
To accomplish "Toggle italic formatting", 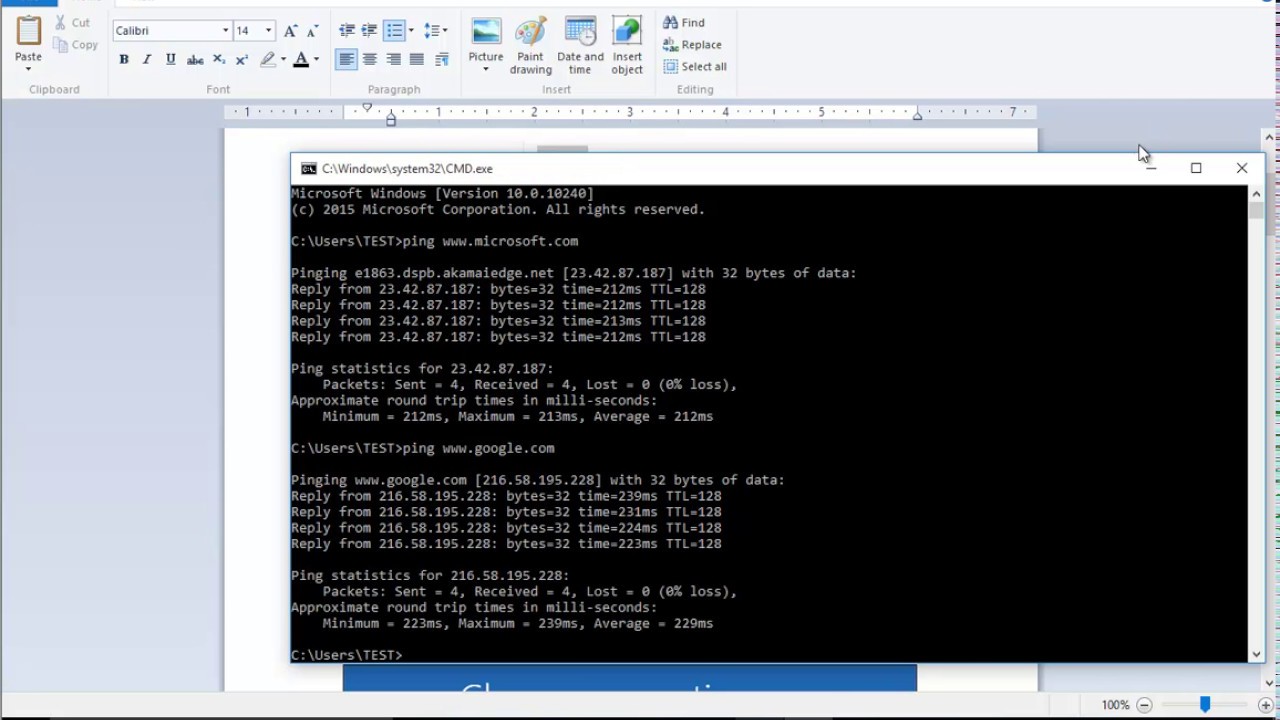I will point(147,60).
